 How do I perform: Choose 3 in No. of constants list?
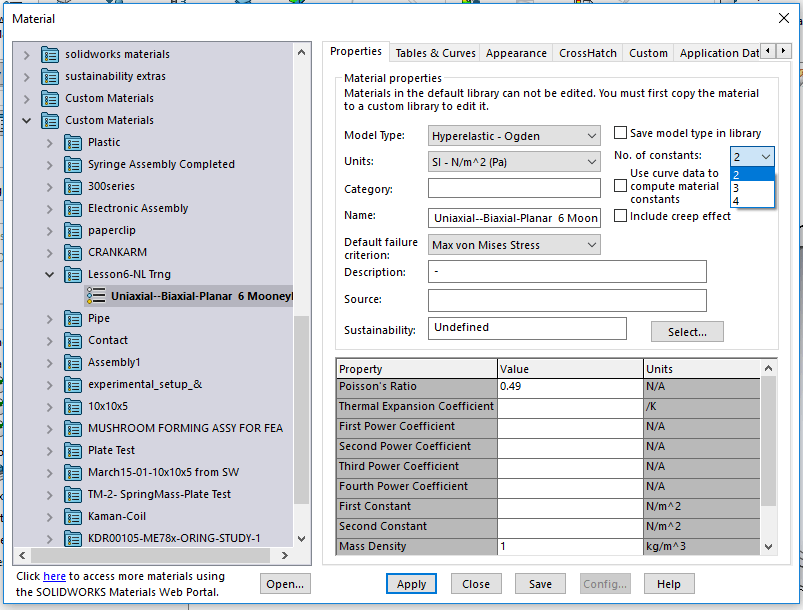tap(752, 188)
